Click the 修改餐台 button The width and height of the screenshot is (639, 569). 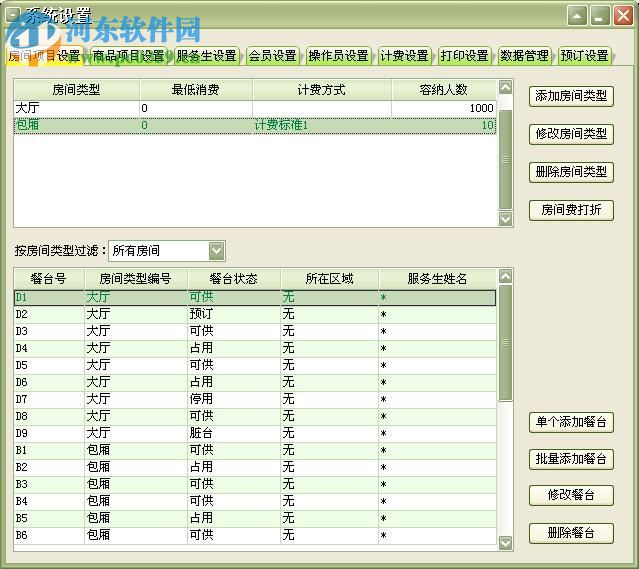pos(571,495)
